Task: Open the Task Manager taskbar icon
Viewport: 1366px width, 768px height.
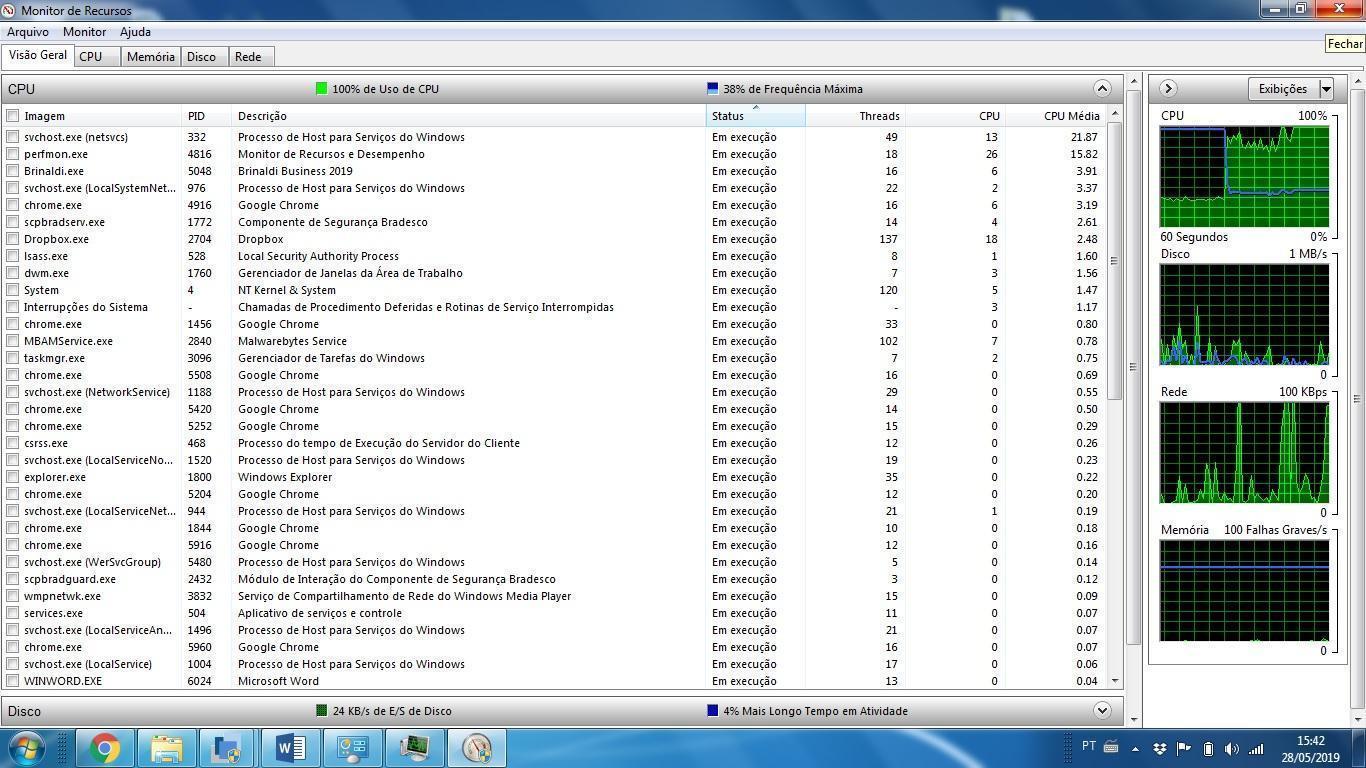Action: point(414,748)
